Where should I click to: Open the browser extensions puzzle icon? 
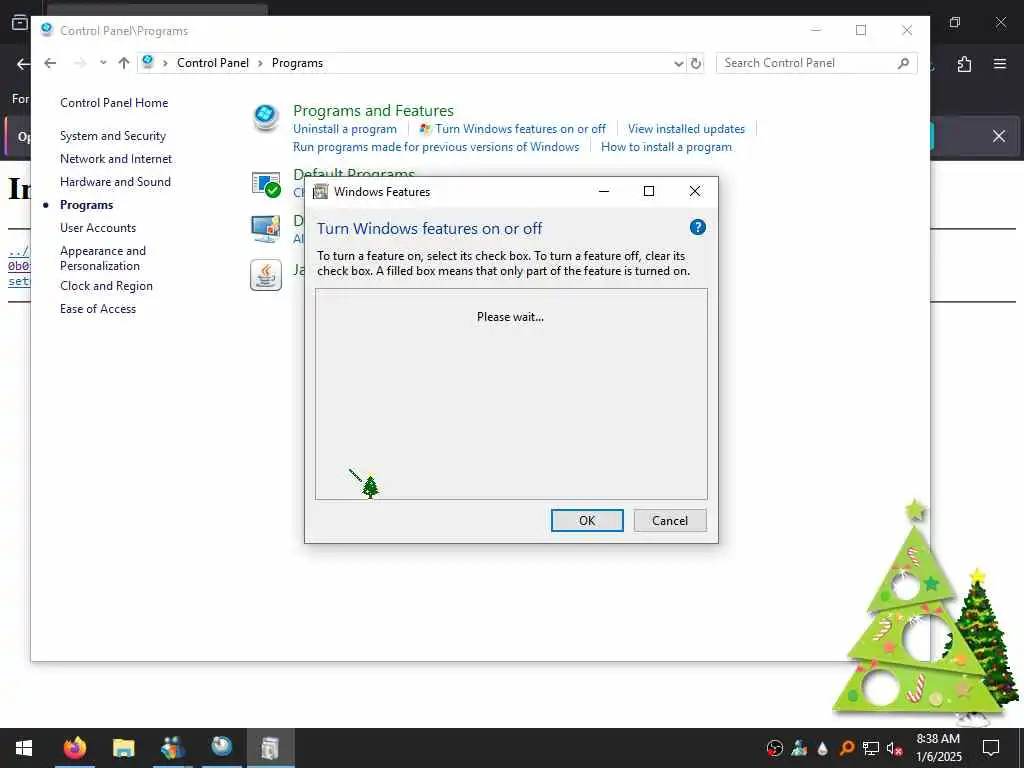[964, 64]
